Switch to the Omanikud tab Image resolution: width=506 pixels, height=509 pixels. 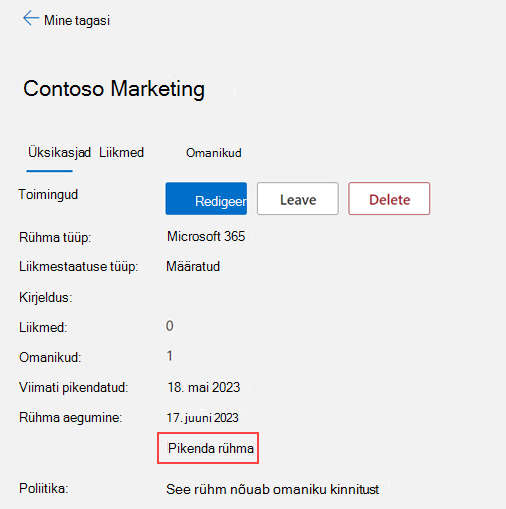pyautogui.click(x=214, y=153)
